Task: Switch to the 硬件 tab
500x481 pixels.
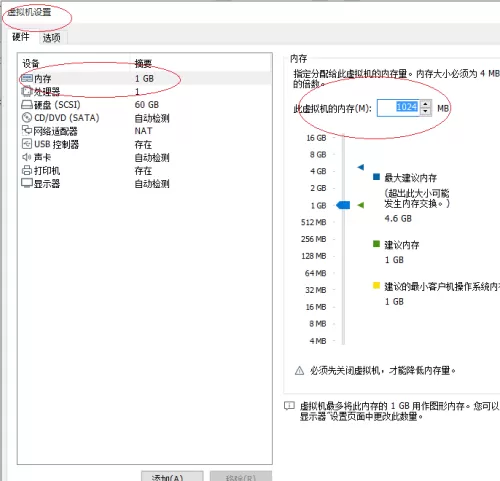Action: click(21, 37)
